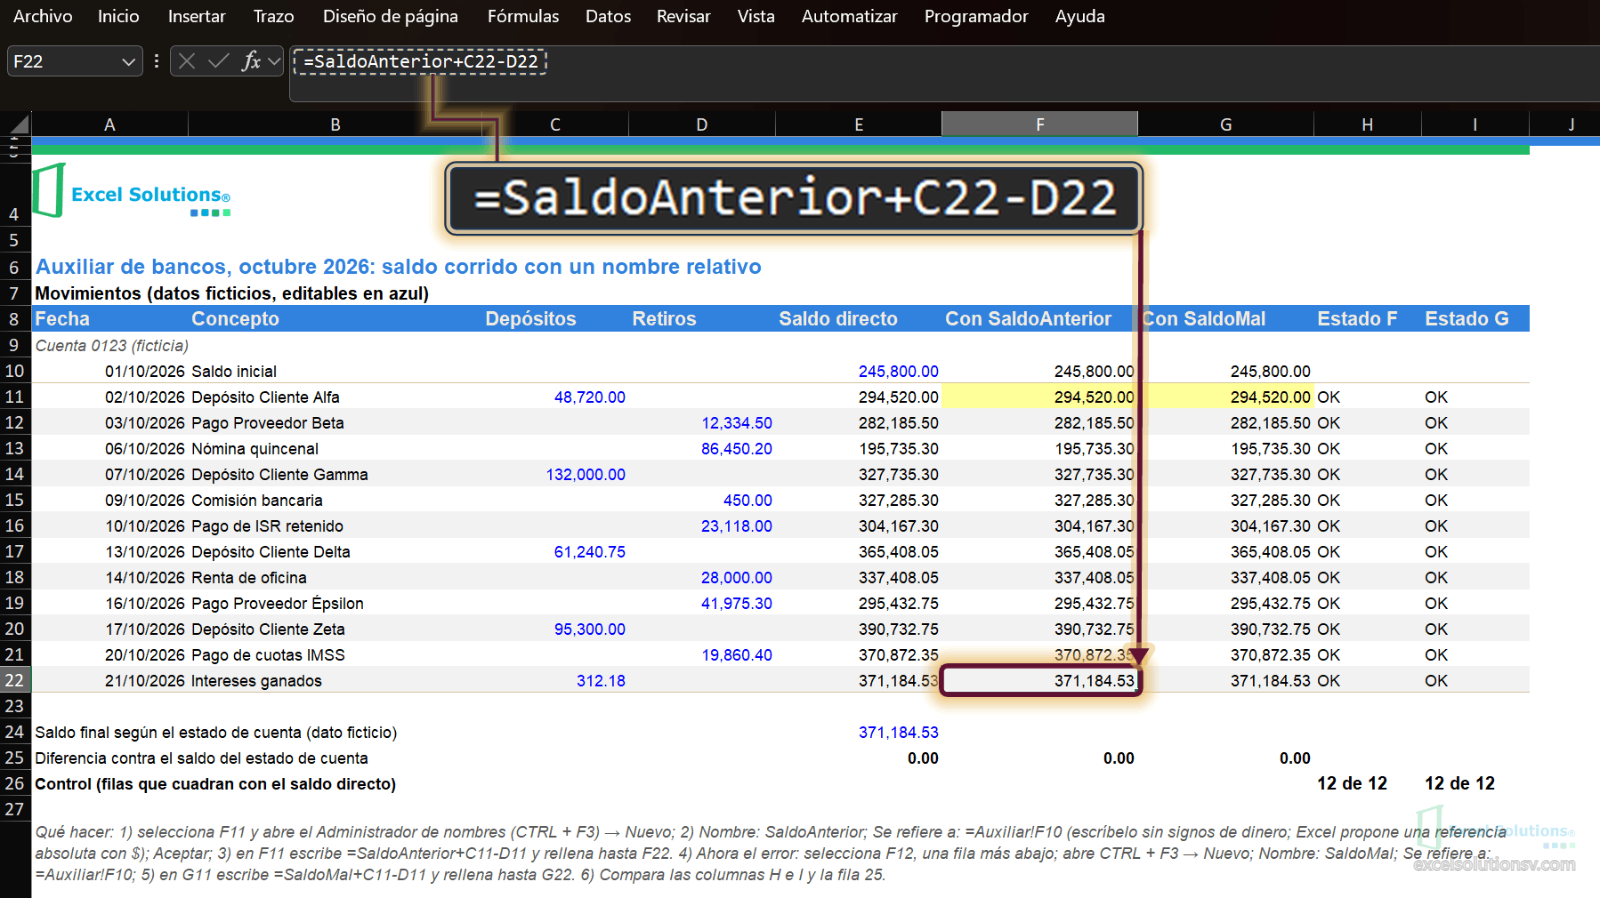Image resolution: width=1600 pixels, height=898 pixels.
Task: Switch to the Diseño de página tab
Action: click(390, 16)
